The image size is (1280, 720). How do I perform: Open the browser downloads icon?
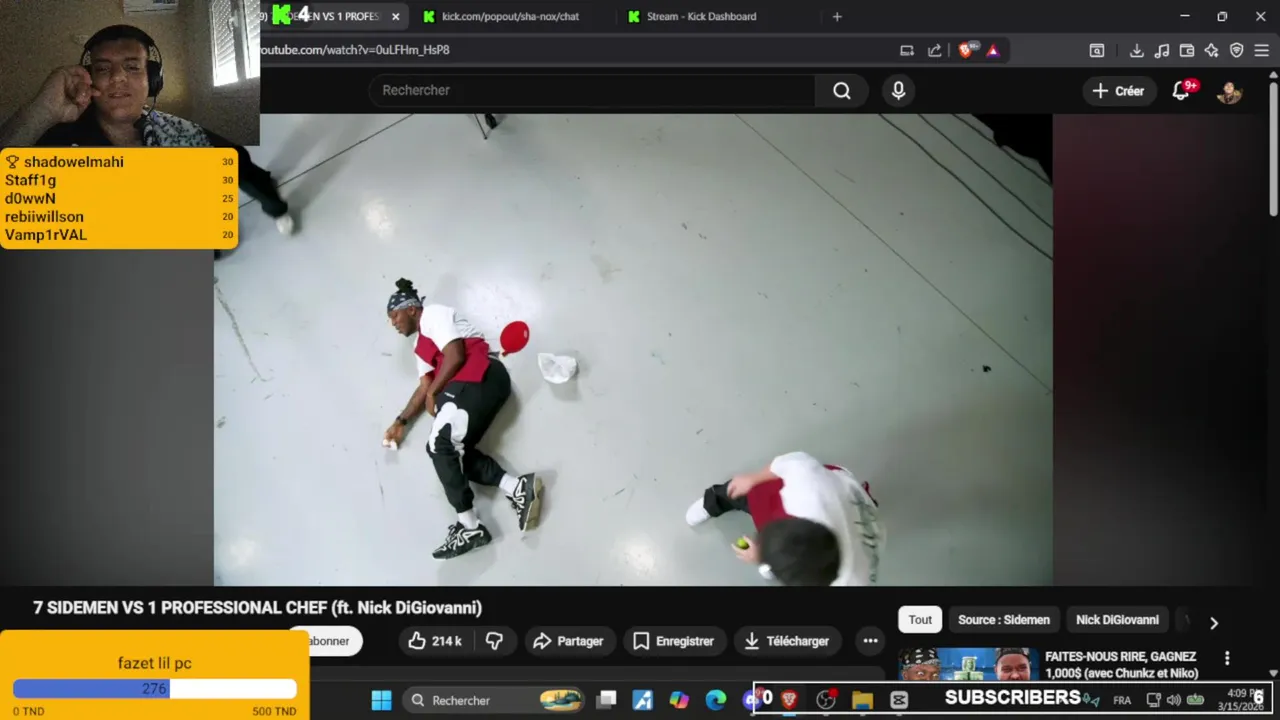point(1137,51)
